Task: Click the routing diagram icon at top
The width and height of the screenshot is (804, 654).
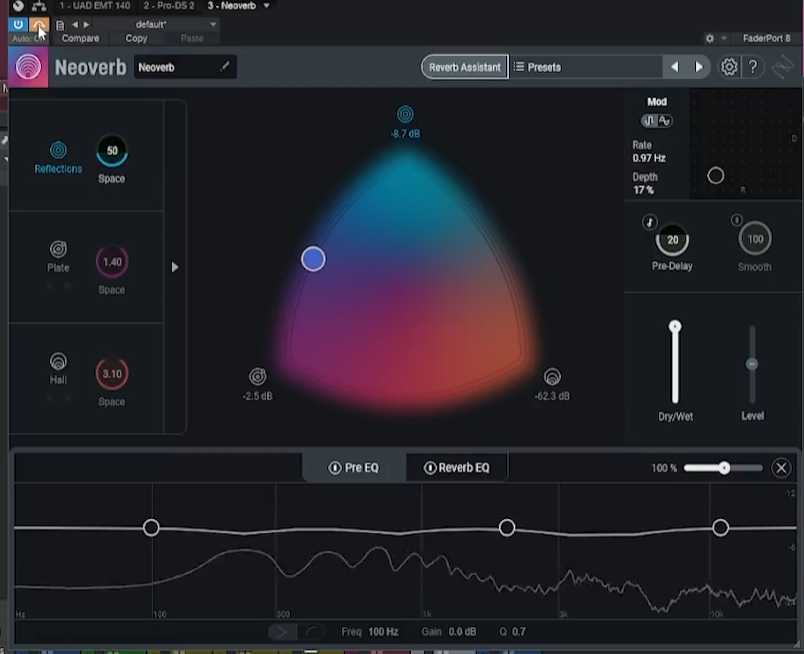Action: 39,6
